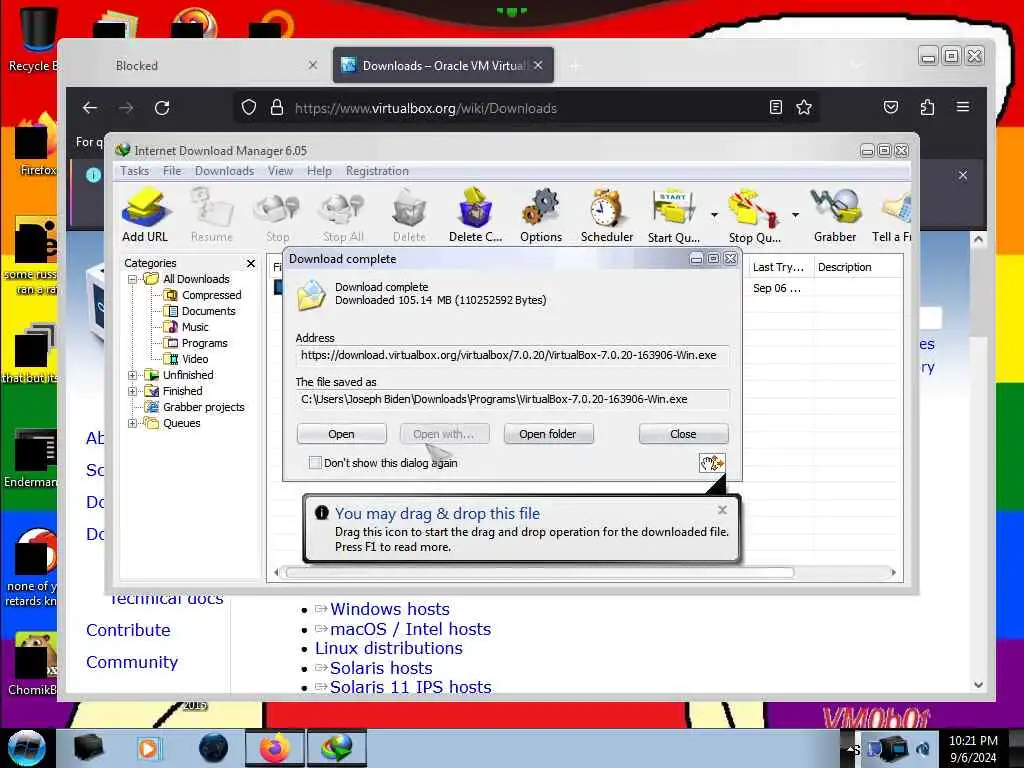
Task: Select the Music category
Action: coord(195,327)
